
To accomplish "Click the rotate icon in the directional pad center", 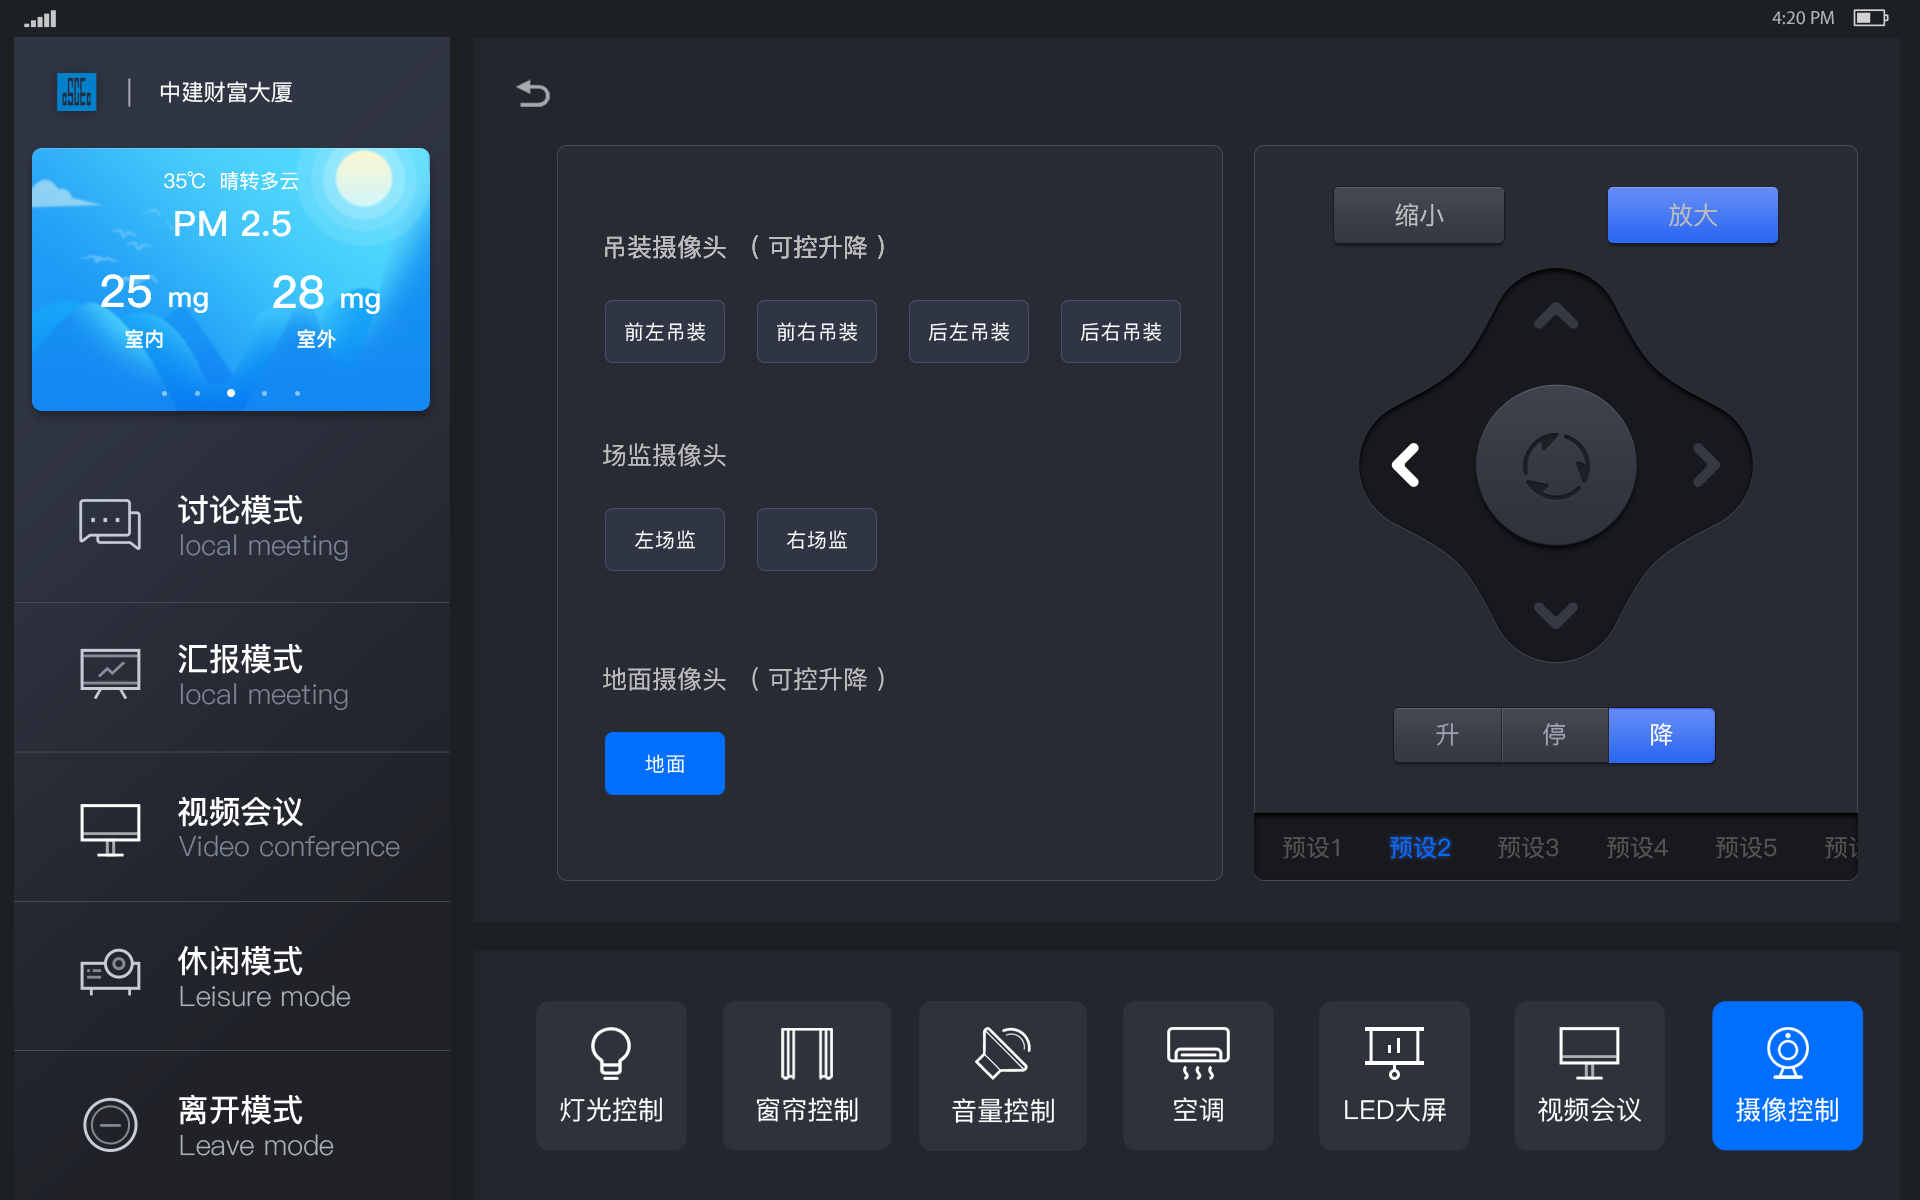I will pyautogui.click(x=1555, y=464).
